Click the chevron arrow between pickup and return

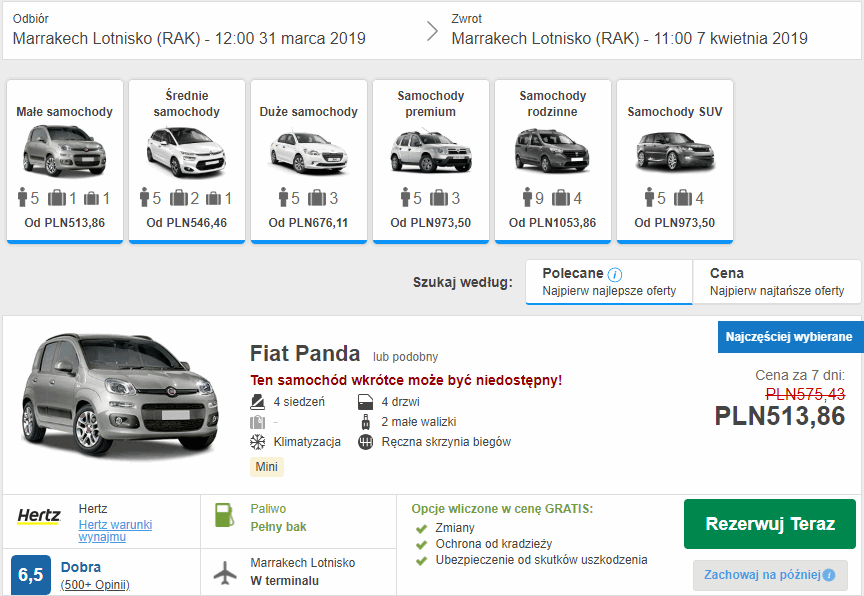(433, 31)
